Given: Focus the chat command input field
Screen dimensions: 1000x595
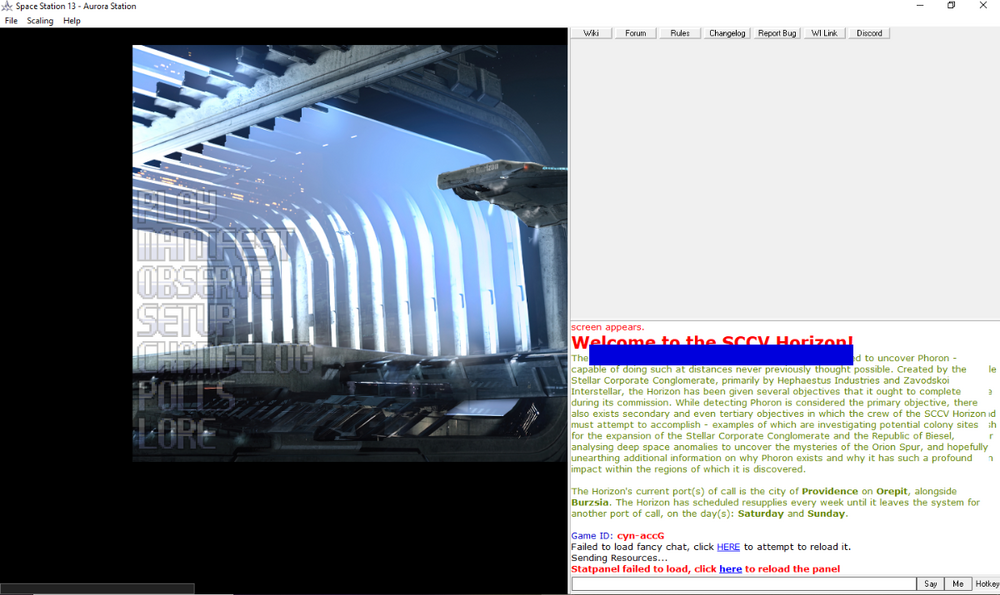Looking at the screenshot, I should [743, 584].
